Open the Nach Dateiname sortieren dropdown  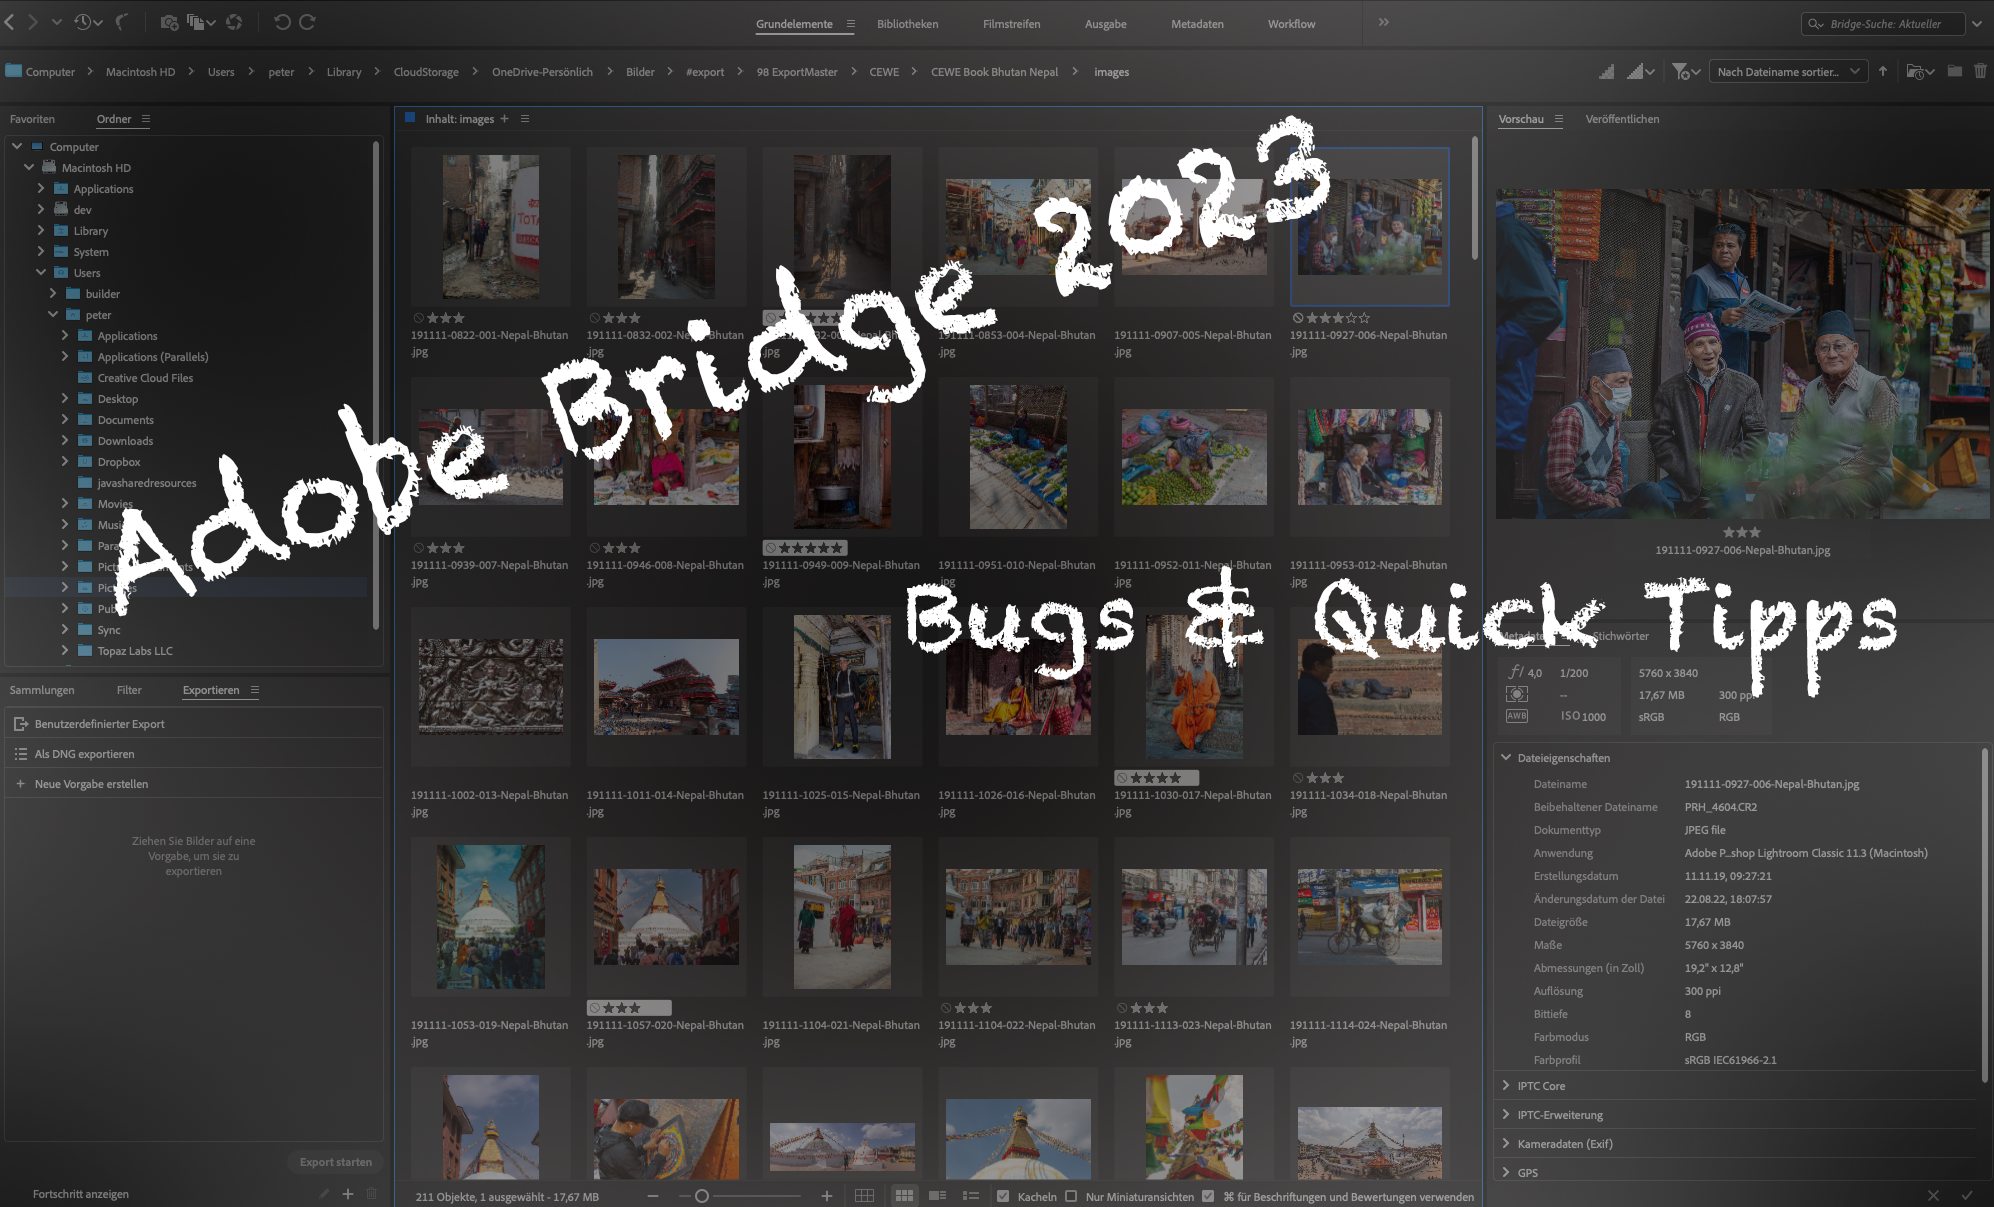tap(1788, 72)
